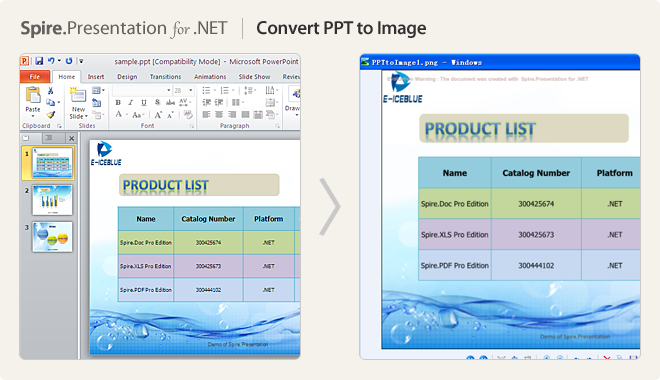Open the File backstage button
The image size is (660, 380).
click(35, 77)
